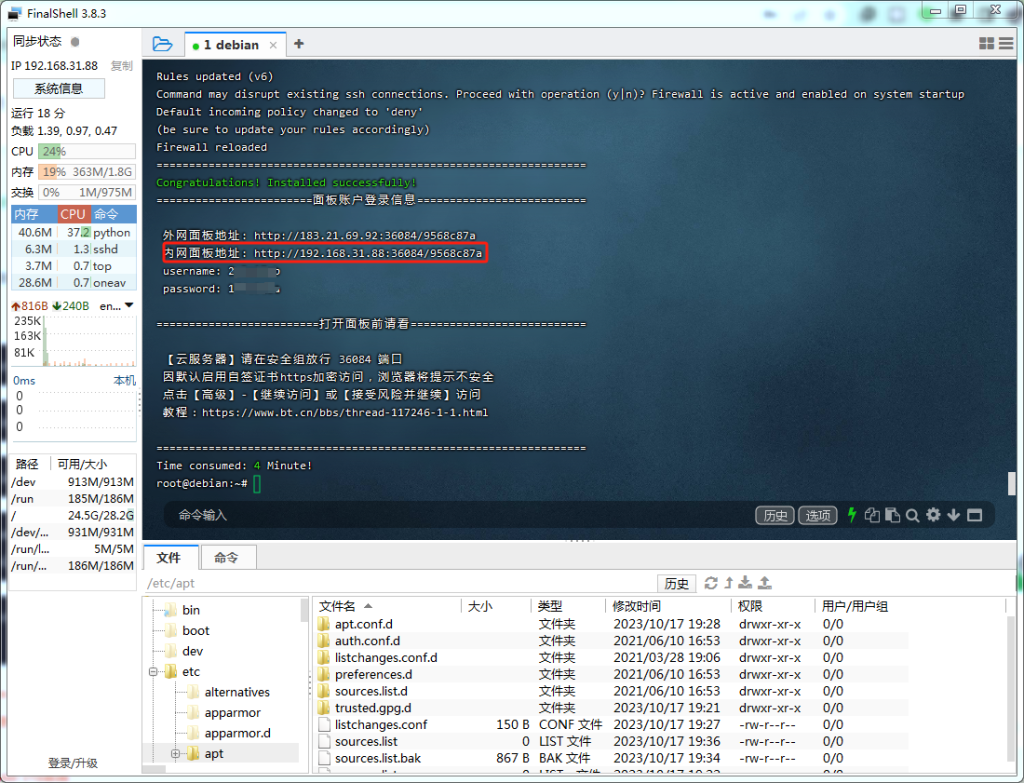Open terminal settings gear icon

pos(933,515)
